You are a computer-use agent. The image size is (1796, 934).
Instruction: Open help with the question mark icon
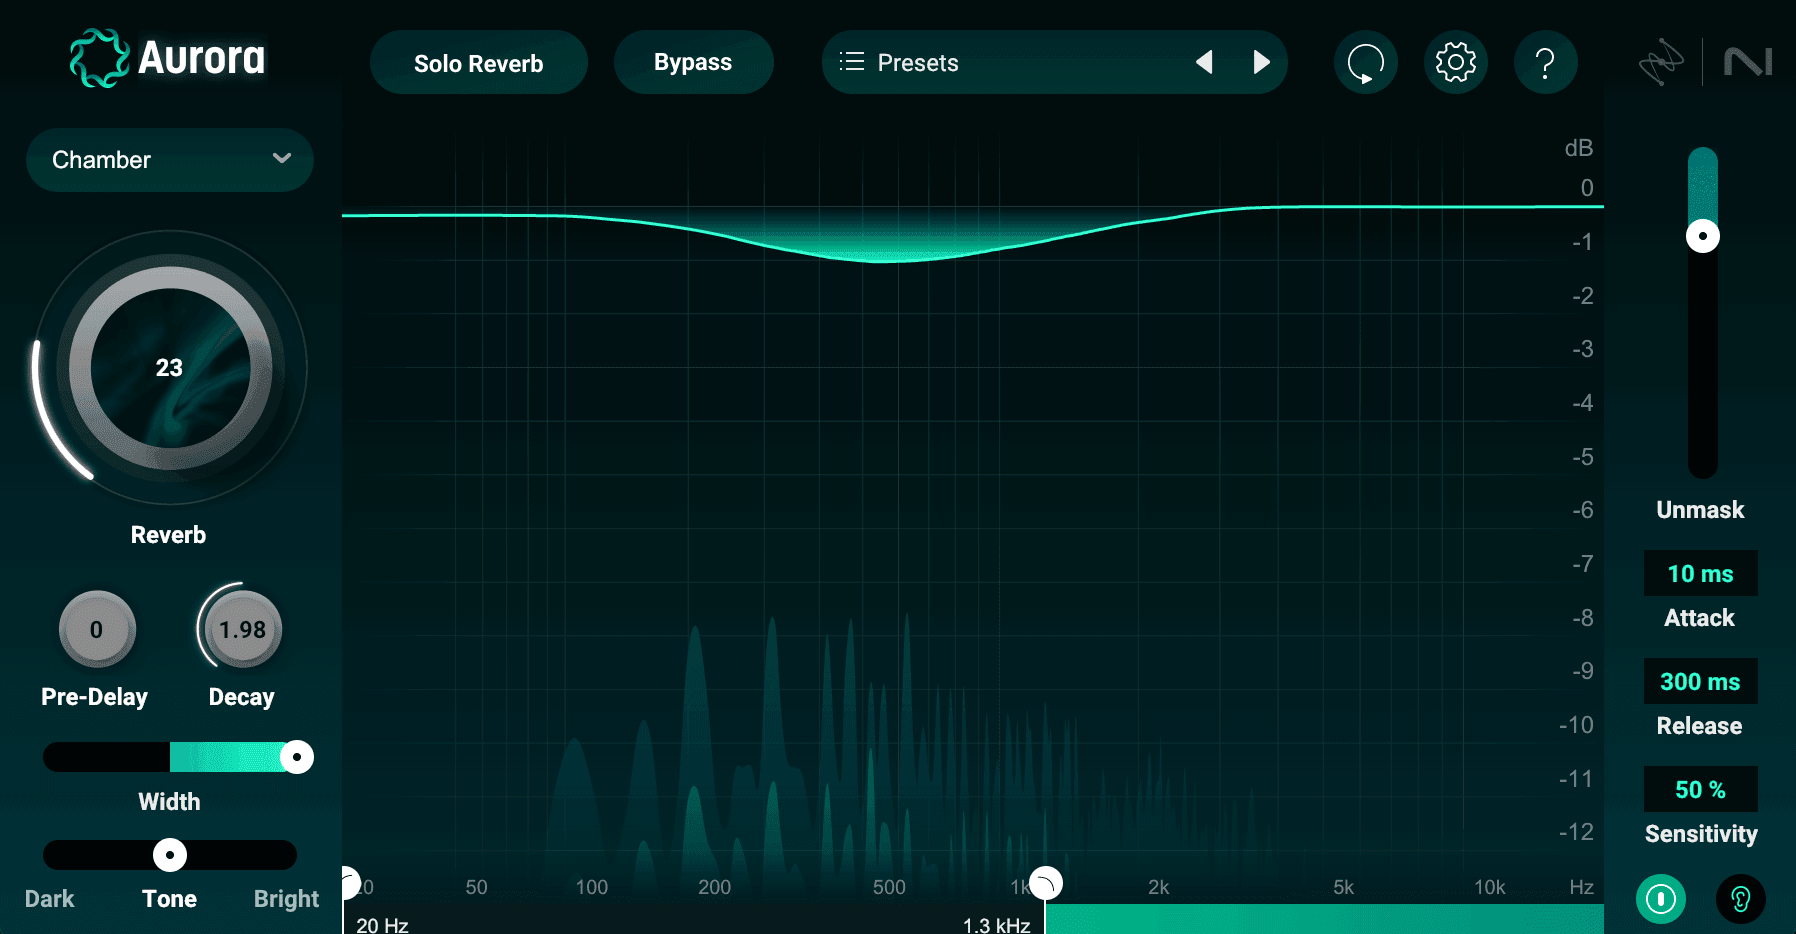coord(1546,62)
